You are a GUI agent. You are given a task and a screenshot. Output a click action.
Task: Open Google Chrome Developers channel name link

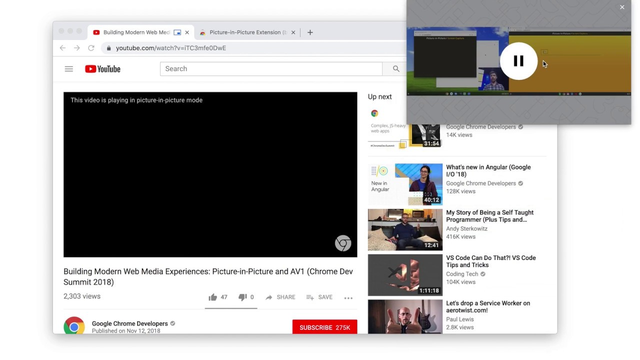click(x=130, y=323)
